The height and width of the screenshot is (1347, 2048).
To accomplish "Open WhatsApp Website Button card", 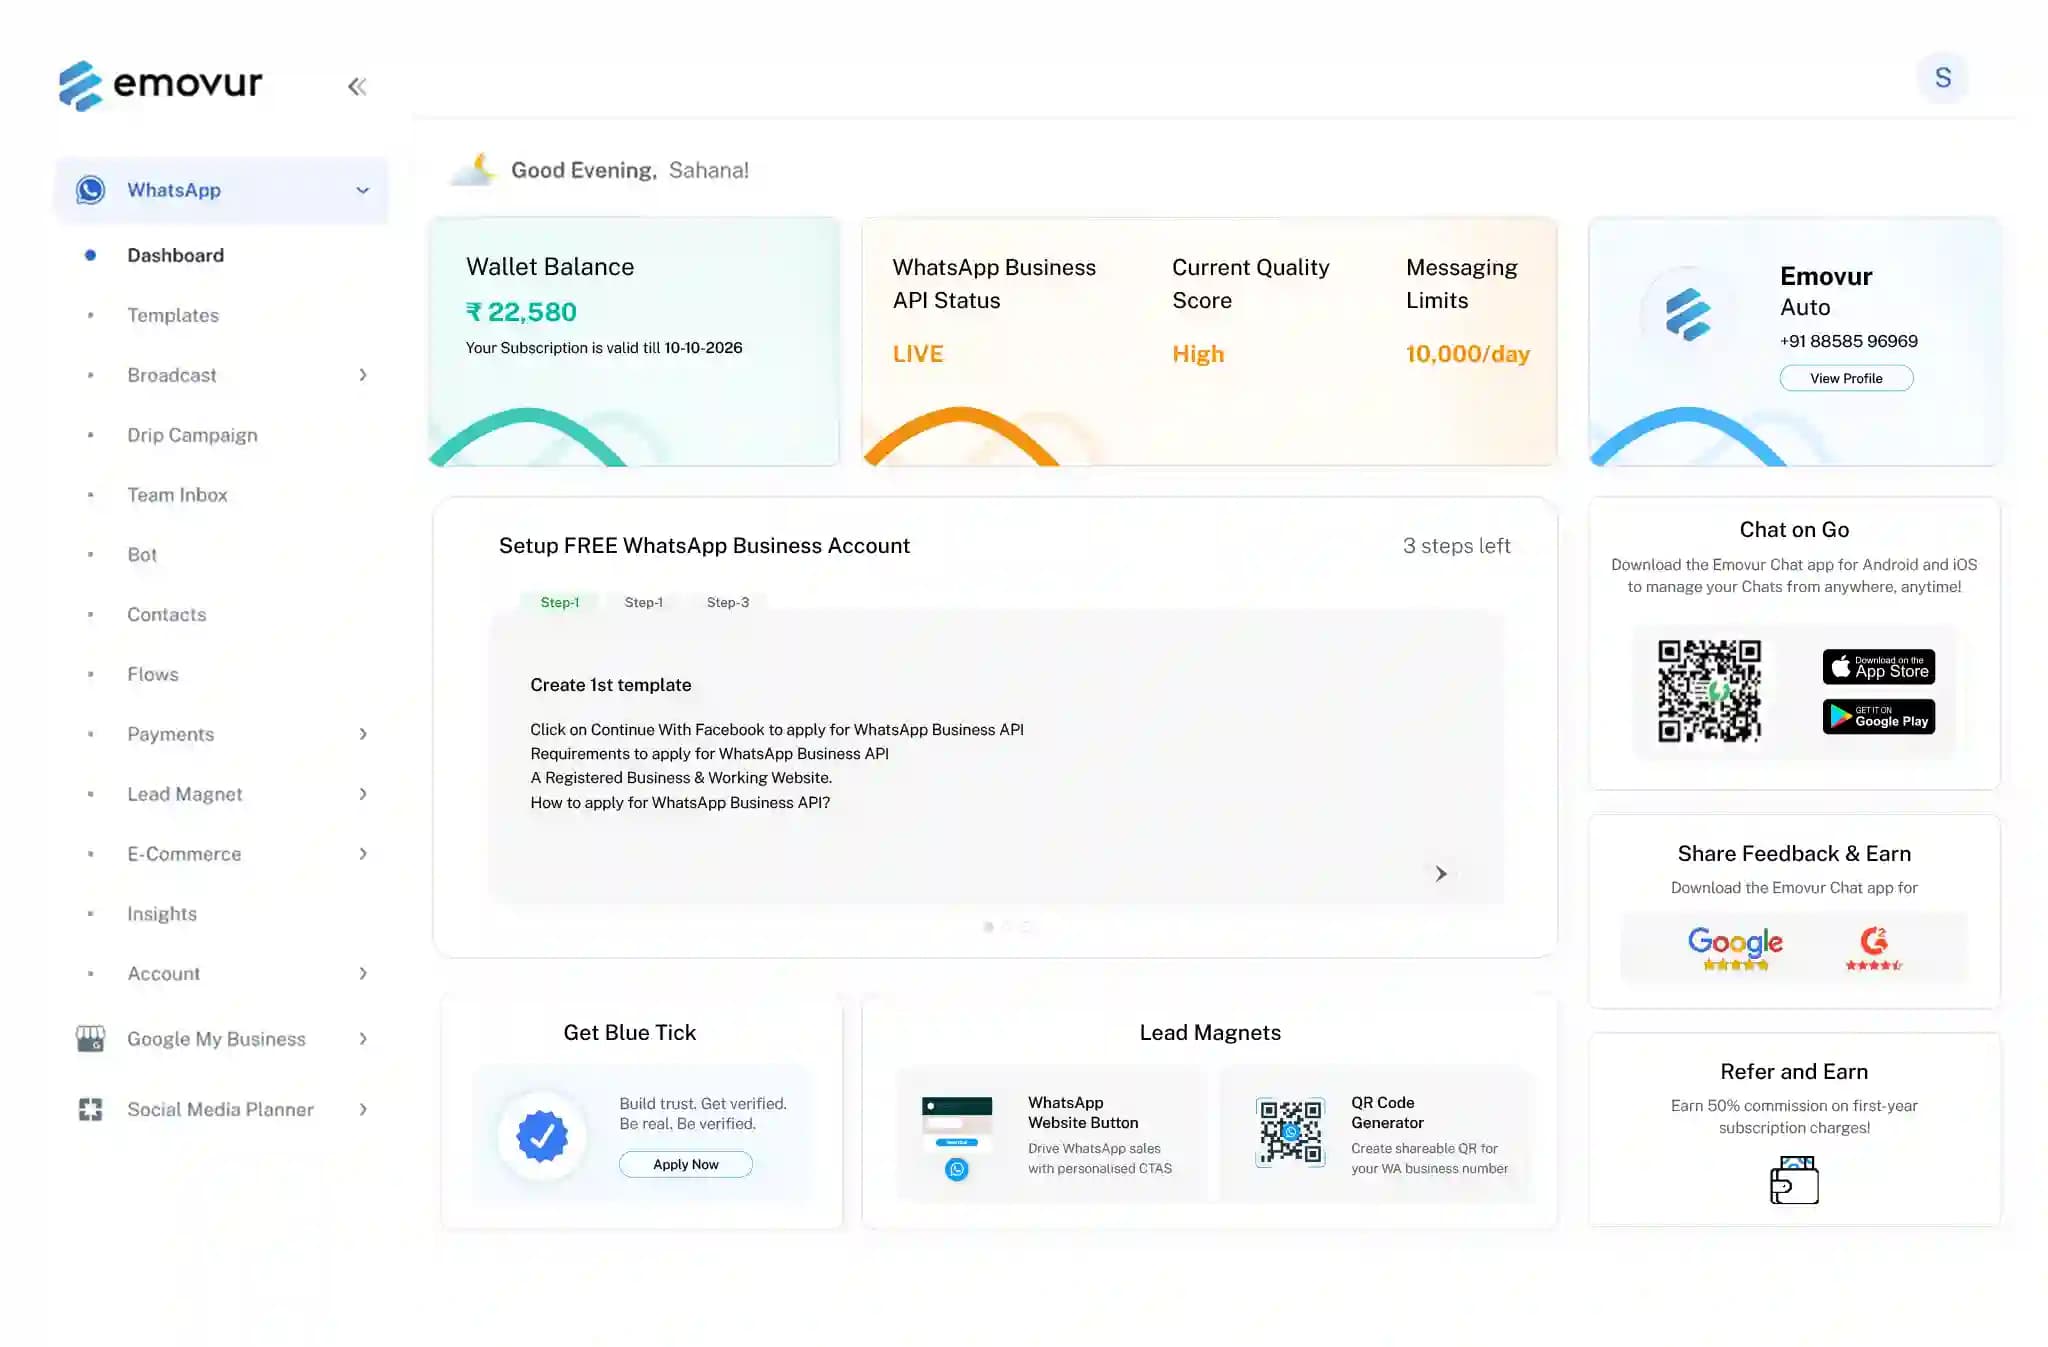I will 1051,1135.
